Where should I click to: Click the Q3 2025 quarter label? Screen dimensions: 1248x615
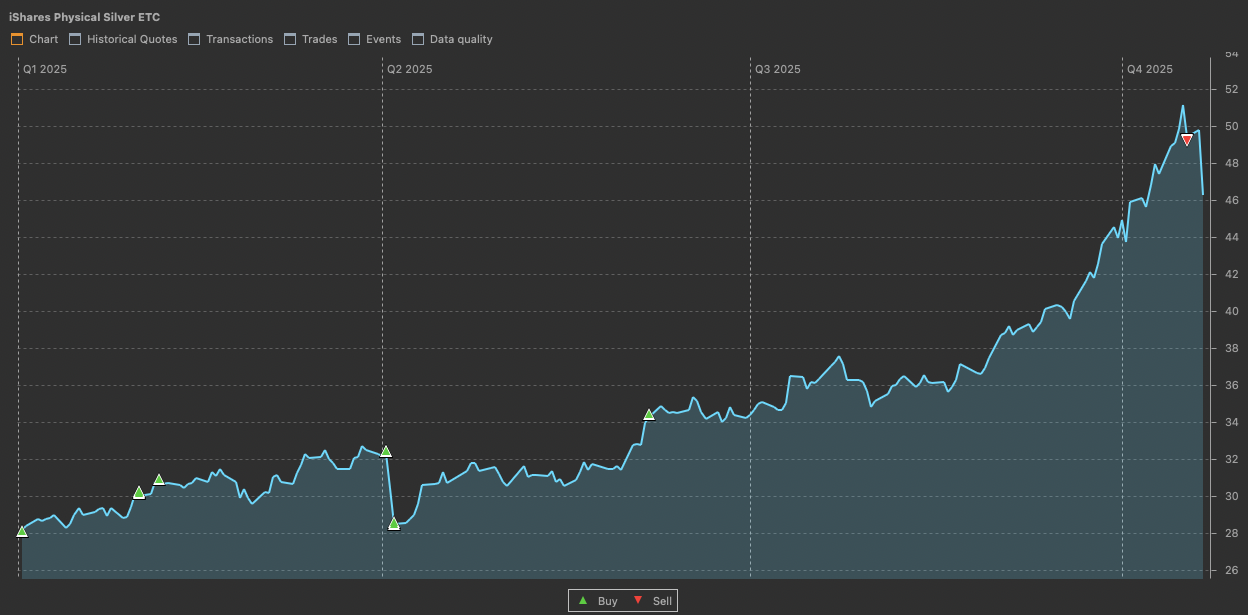777,69
